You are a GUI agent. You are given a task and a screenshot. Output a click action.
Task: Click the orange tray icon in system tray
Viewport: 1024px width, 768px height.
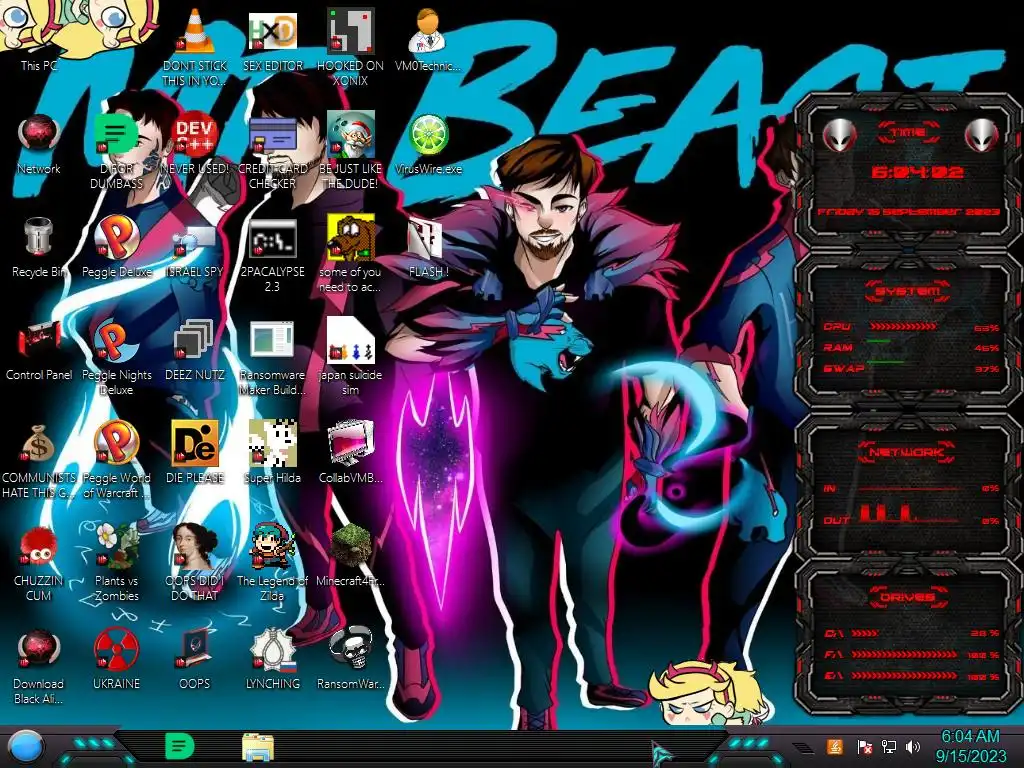click(835, 746)
